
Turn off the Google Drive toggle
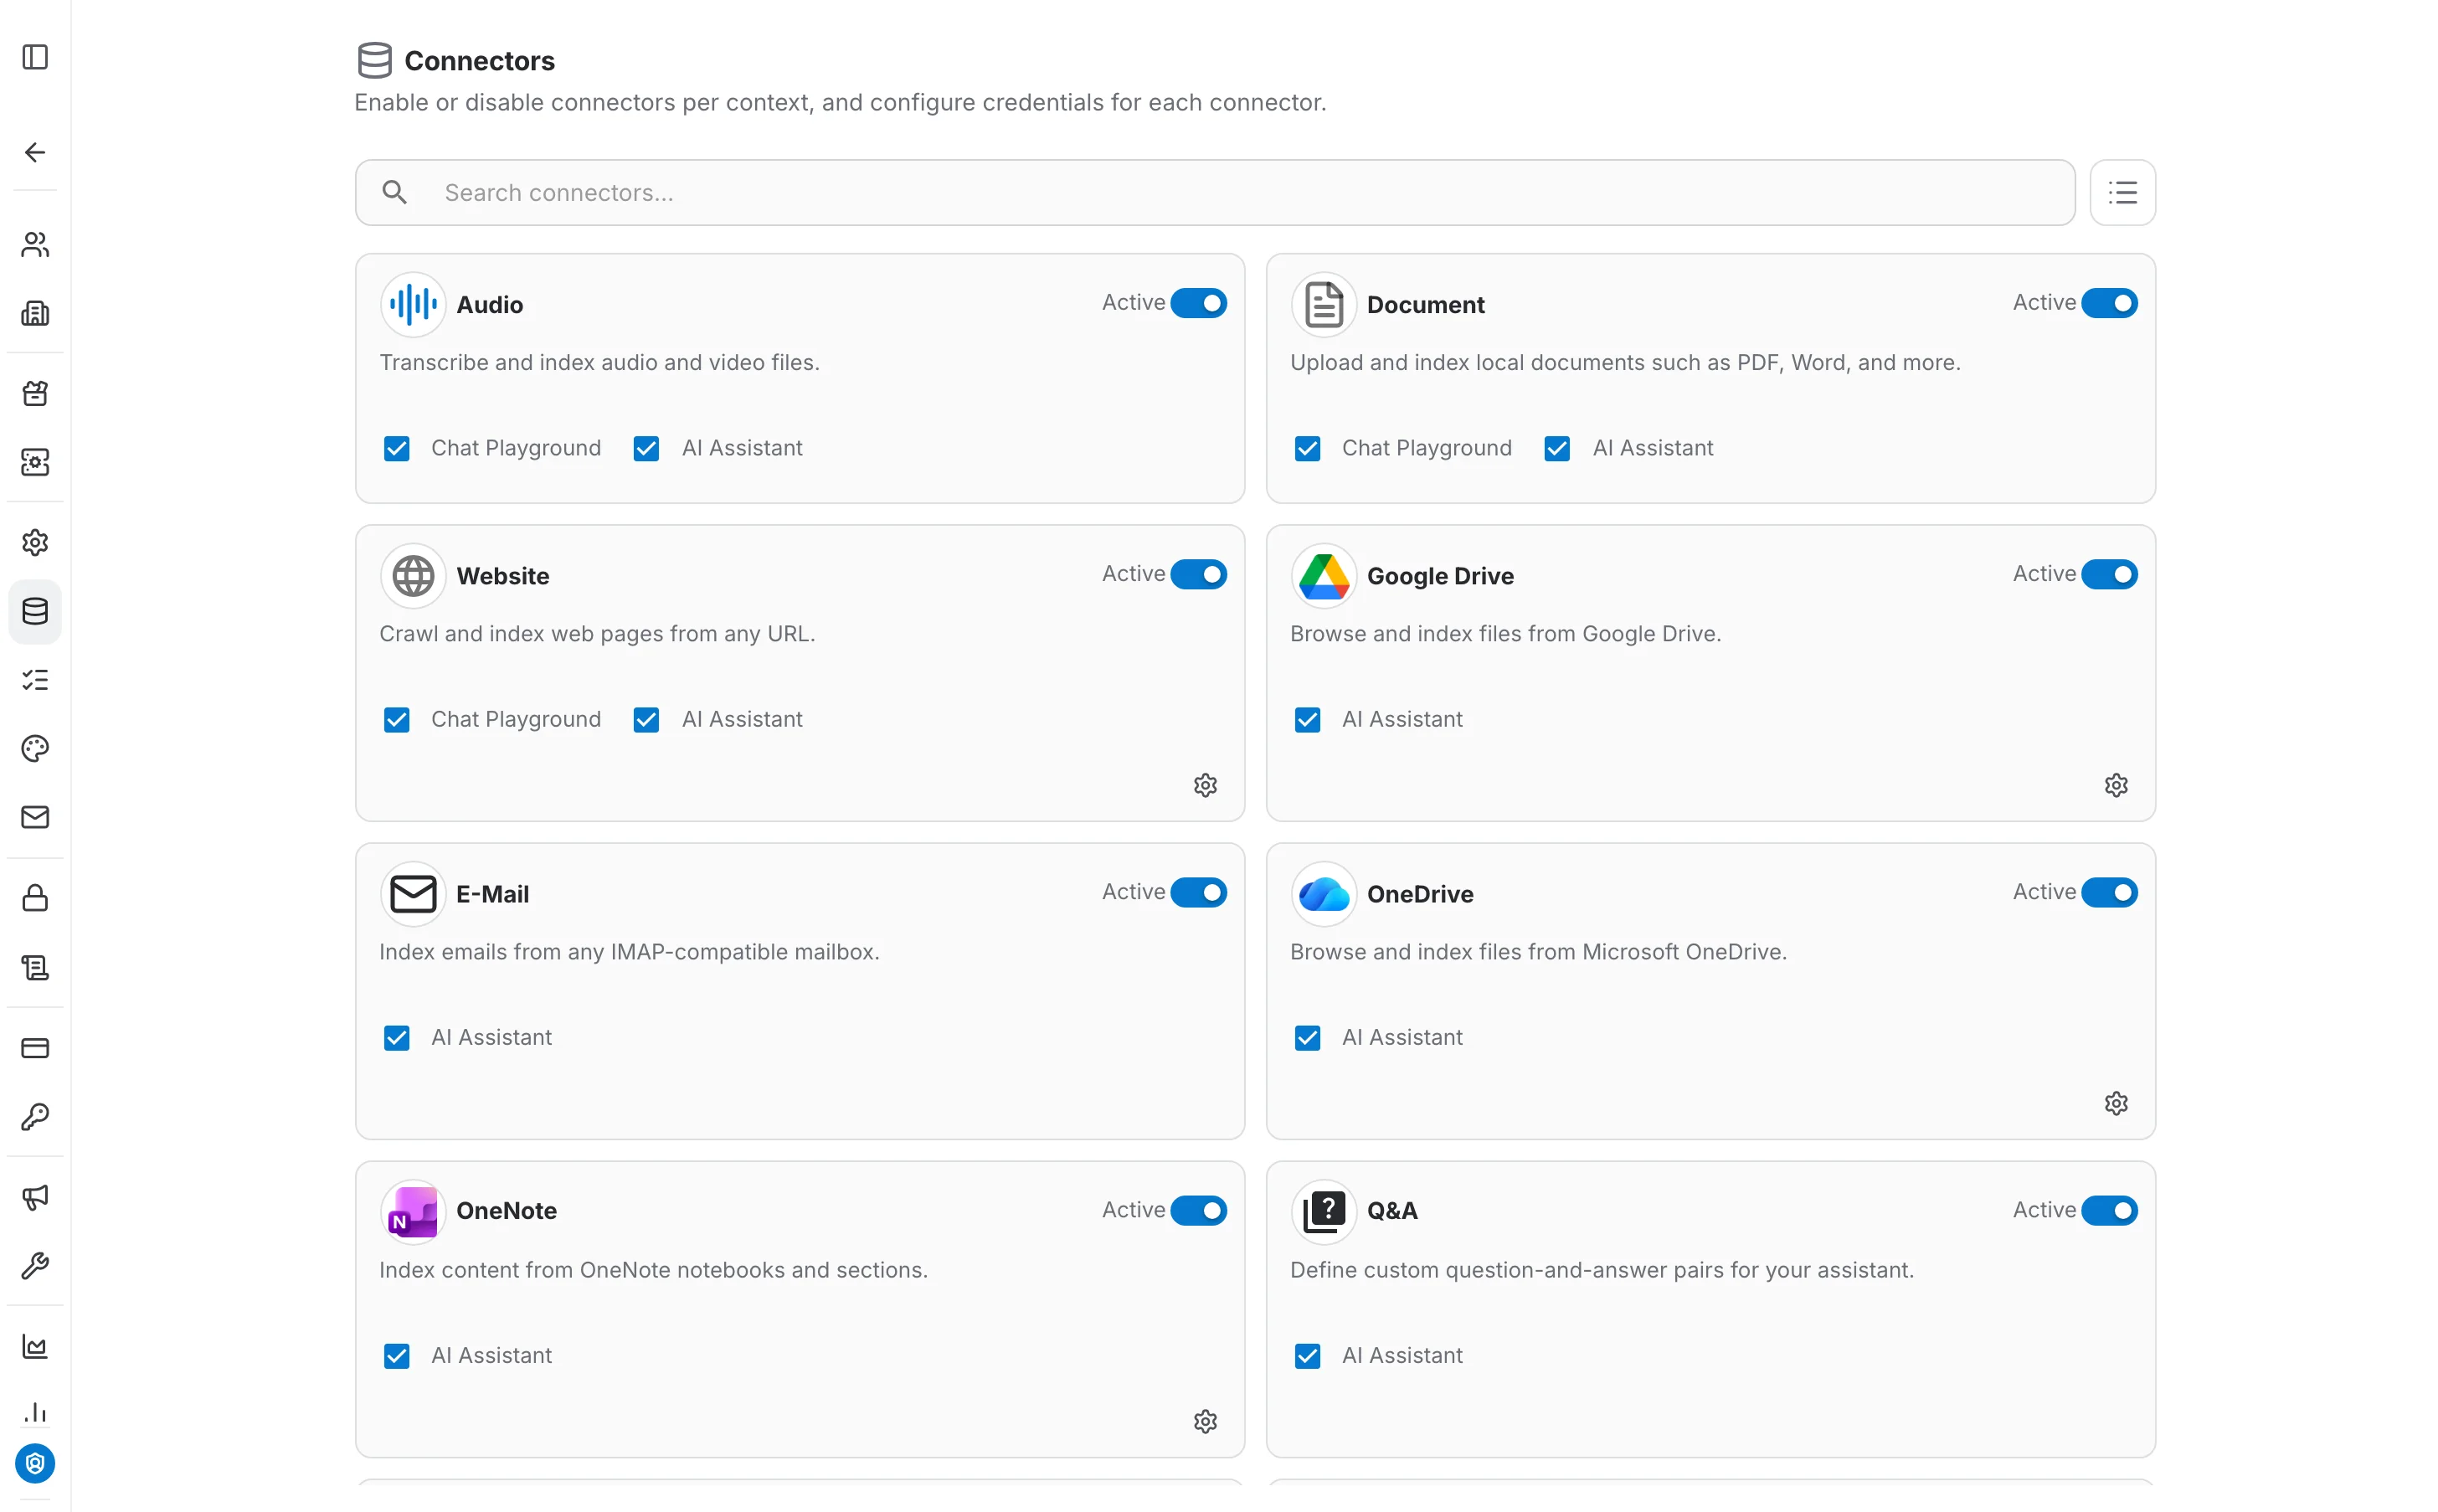tap(2109, 574)
